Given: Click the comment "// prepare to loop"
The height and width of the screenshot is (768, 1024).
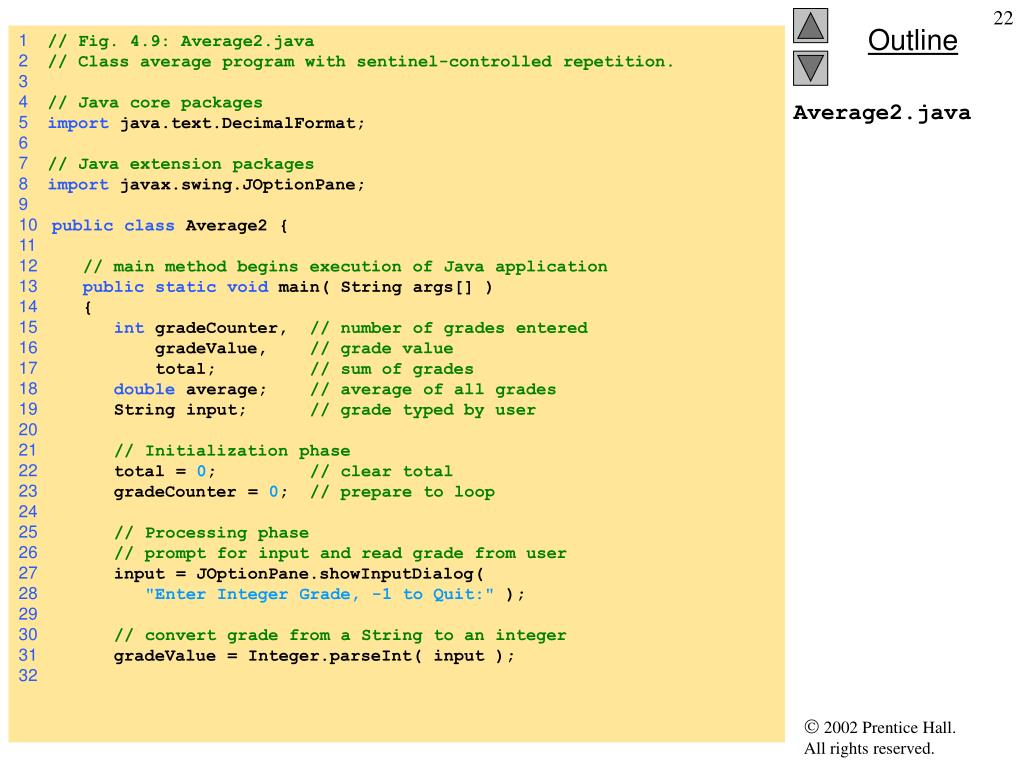Looking at the screenshot, I should pos(402,492).
